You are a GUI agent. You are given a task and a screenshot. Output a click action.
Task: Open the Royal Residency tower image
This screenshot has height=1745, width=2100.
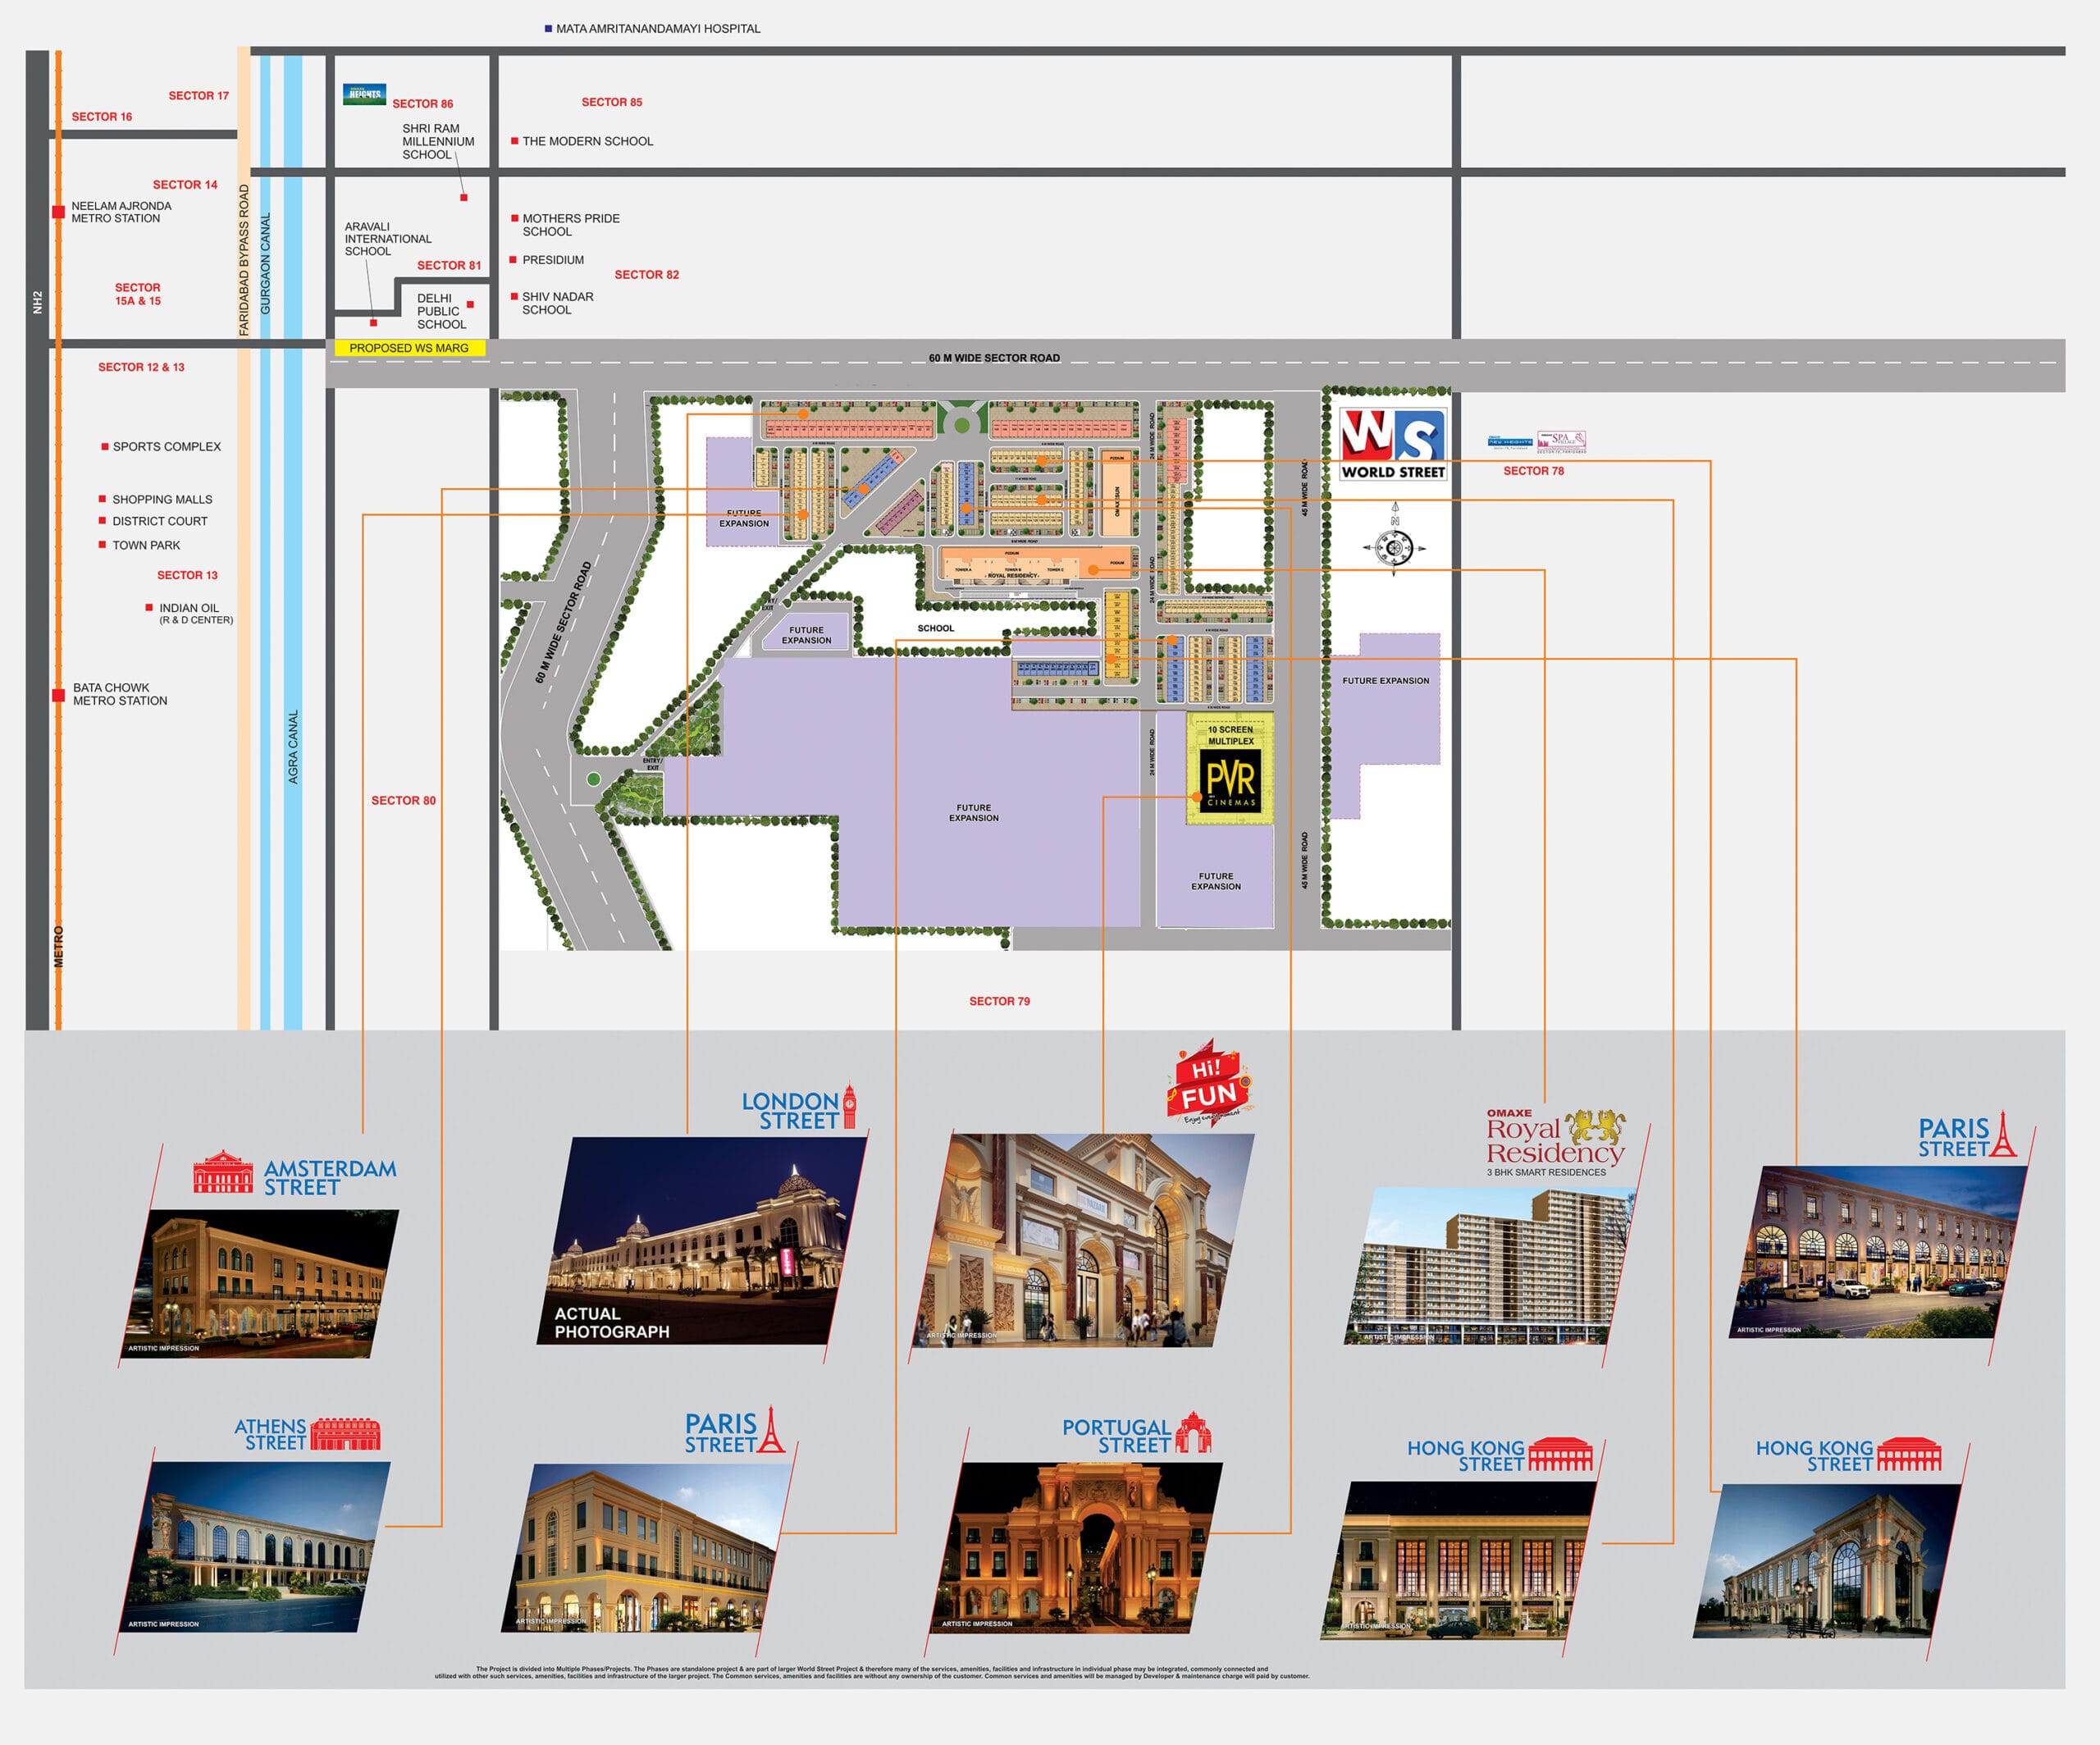click(x=1490, y=1266)
